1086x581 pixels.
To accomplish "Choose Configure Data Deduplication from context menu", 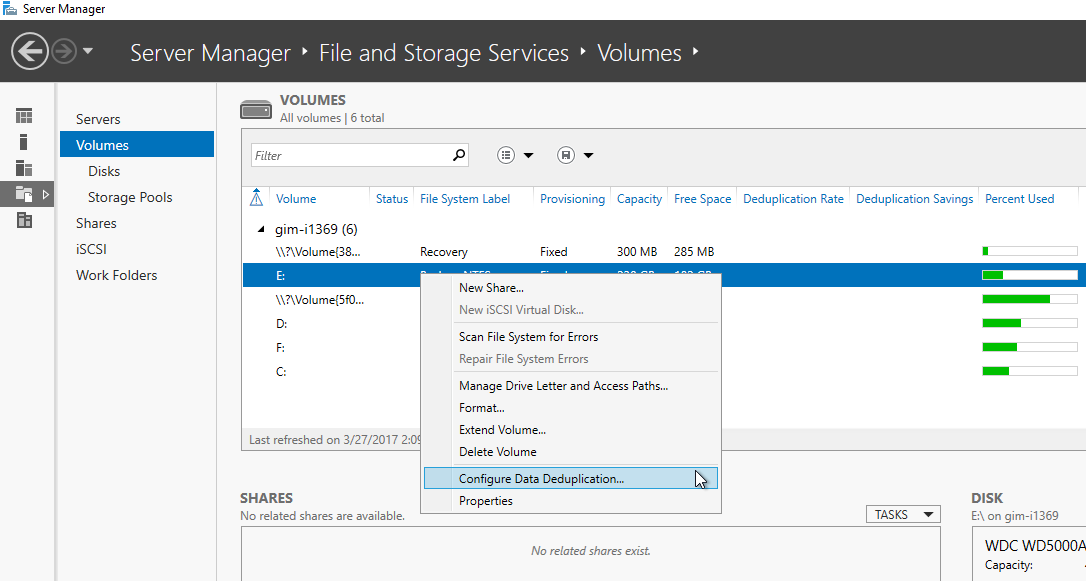I will 541,479.
